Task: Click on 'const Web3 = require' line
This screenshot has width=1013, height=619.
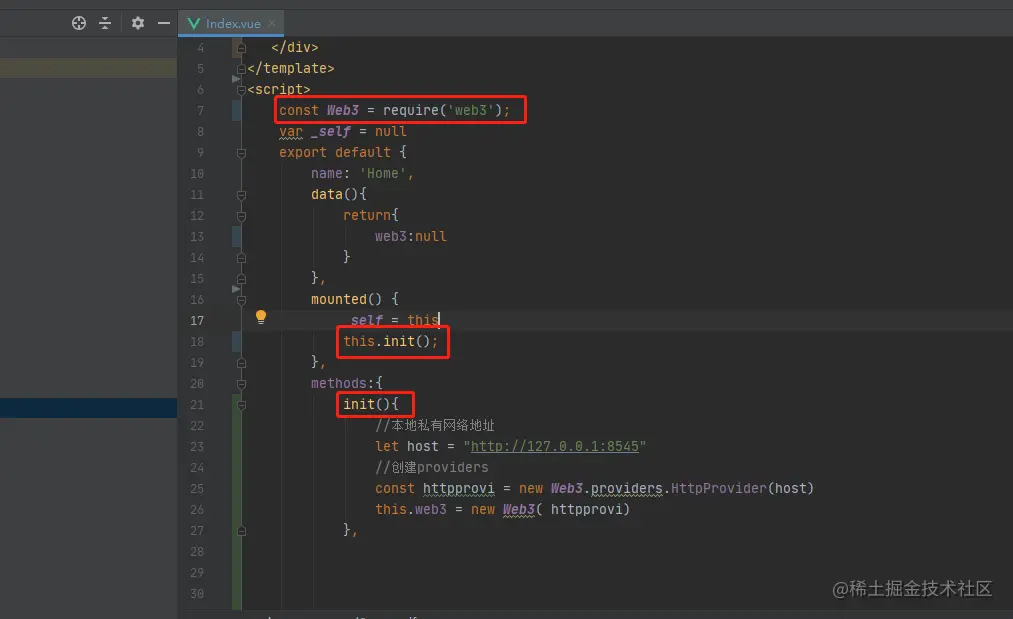Action: tap(394, 110)
